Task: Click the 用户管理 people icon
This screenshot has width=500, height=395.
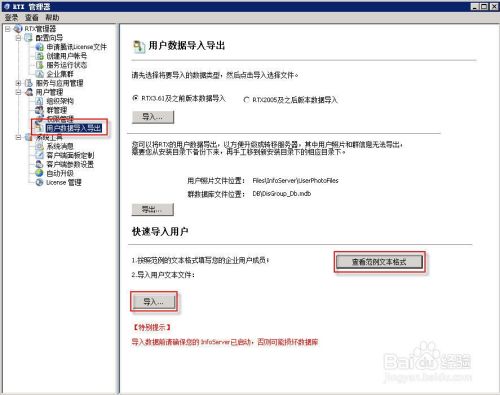Action: click(29, 92)
